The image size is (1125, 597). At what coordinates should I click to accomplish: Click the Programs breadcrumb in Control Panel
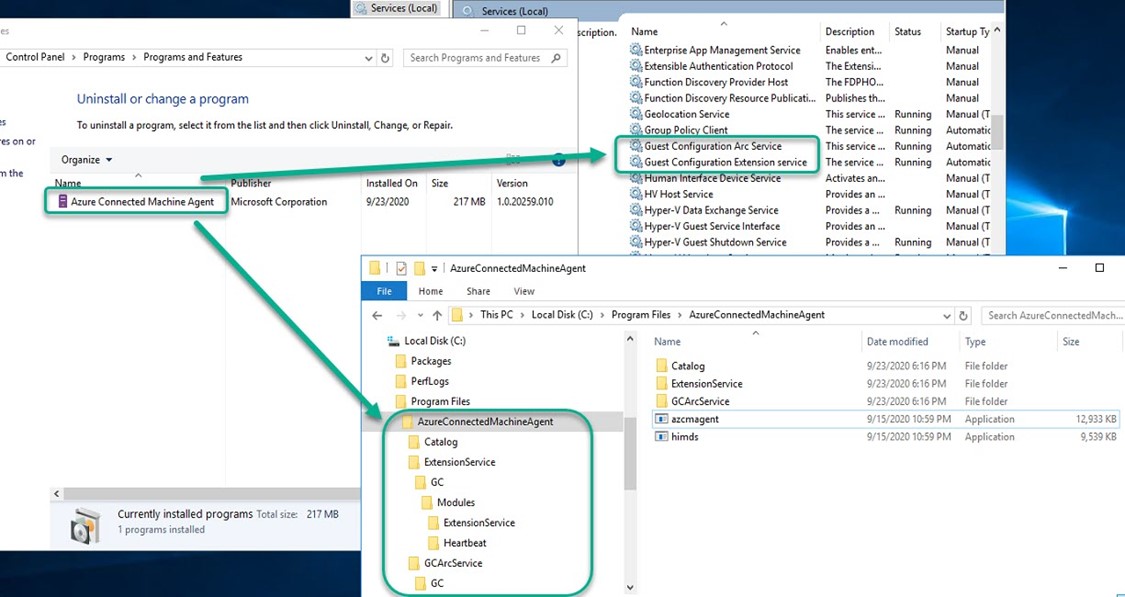tap(104, 58)
